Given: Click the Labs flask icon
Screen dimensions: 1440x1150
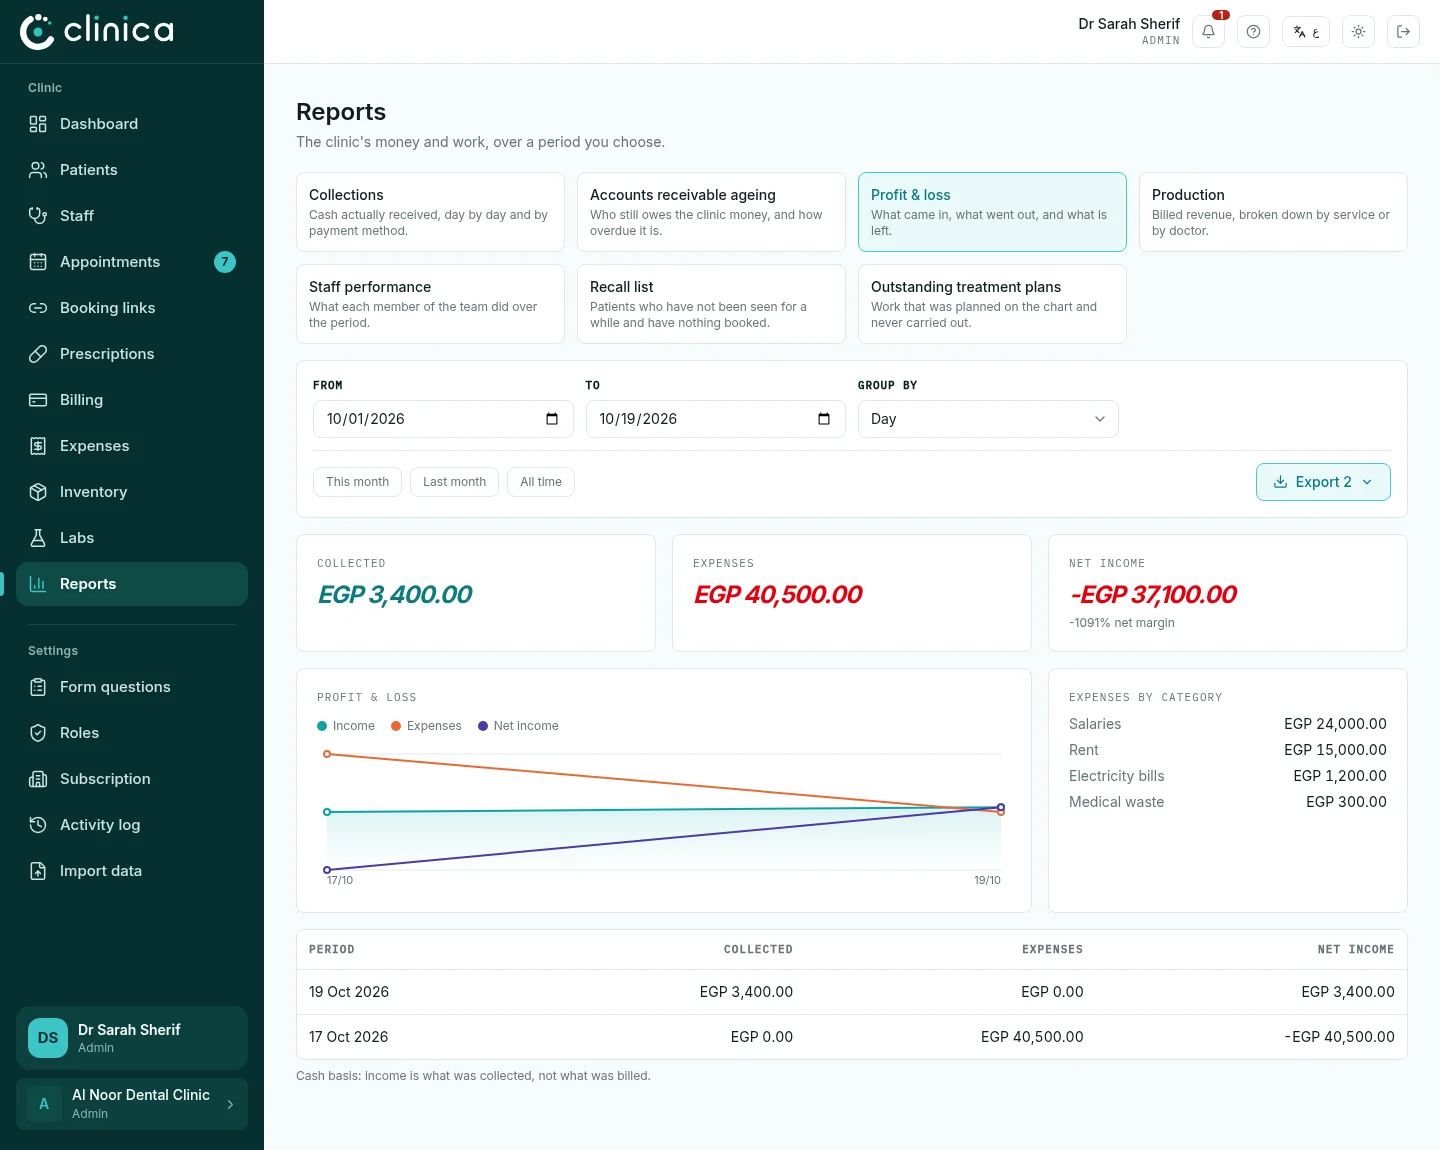Looking at the screenshot, I should pyautogui.click(x=38, y=538).
